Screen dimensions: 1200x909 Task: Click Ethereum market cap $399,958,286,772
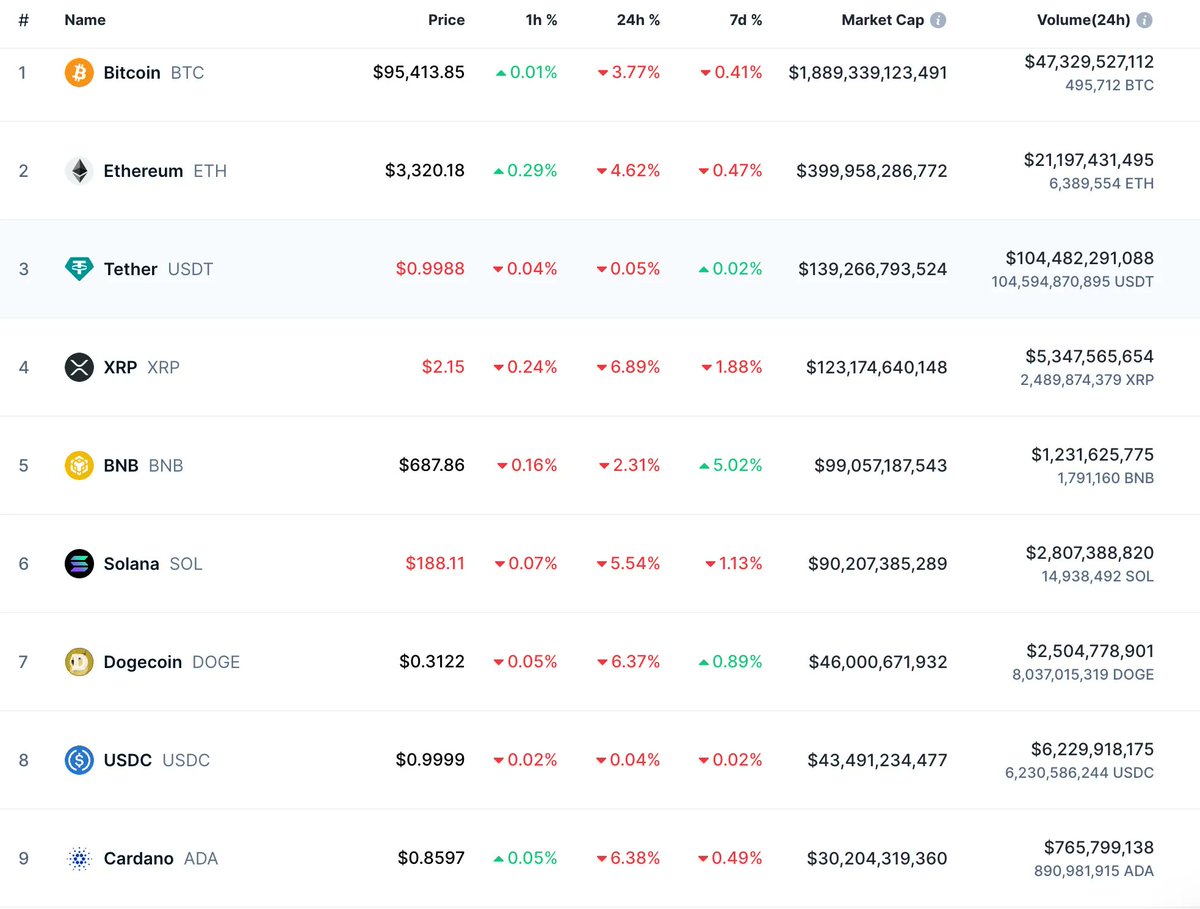872,171
